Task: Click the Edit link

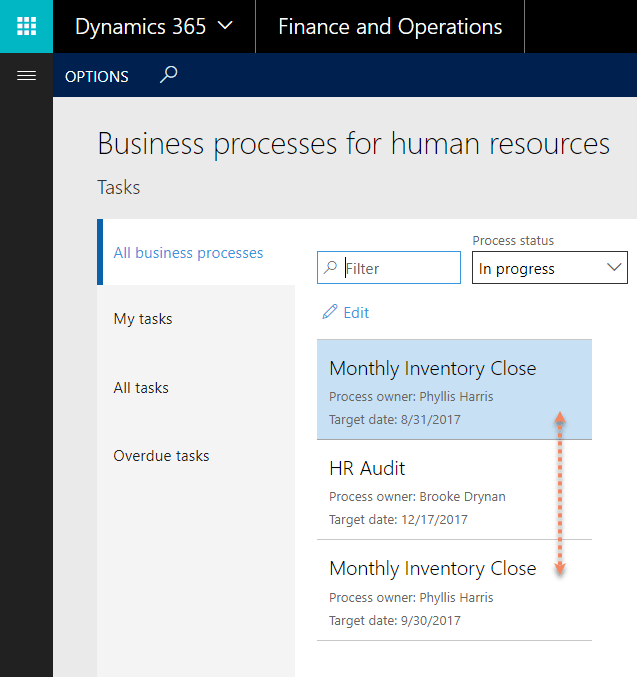Action: (356, 313)
